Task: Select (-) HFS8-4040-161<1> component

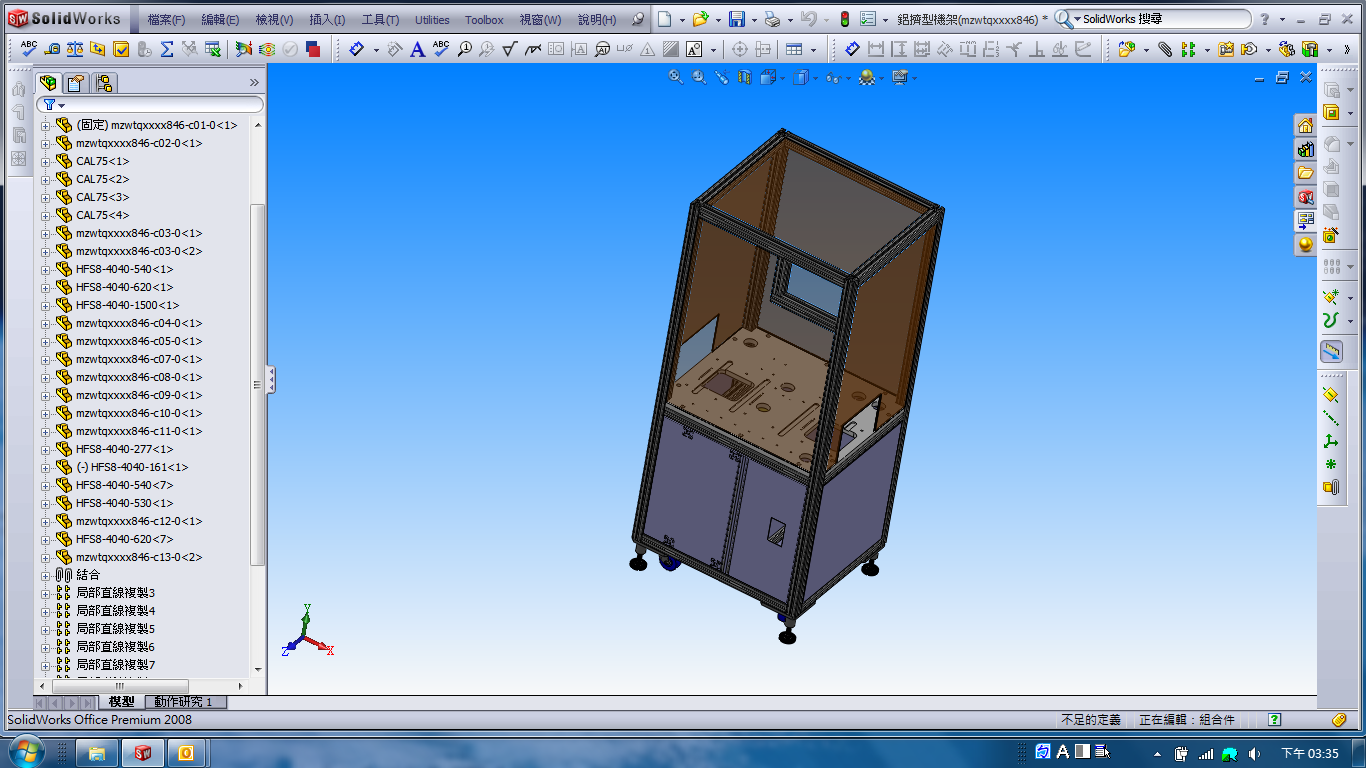Action: click(x=132, y=467)
